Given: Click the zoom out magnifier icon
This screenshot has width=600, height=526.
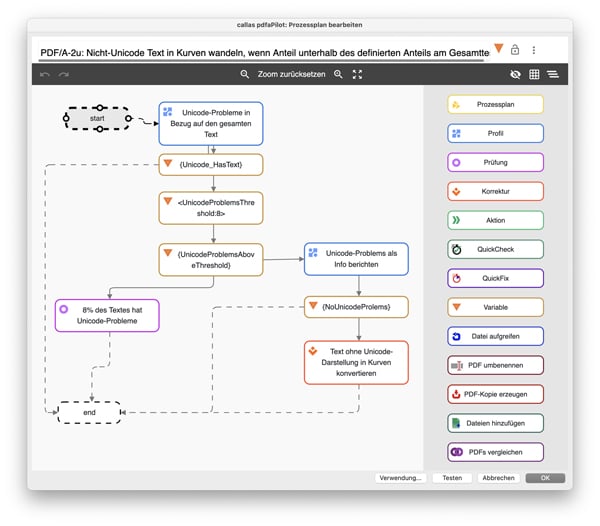Looking at the screenshot, I should tap(245, 74).
